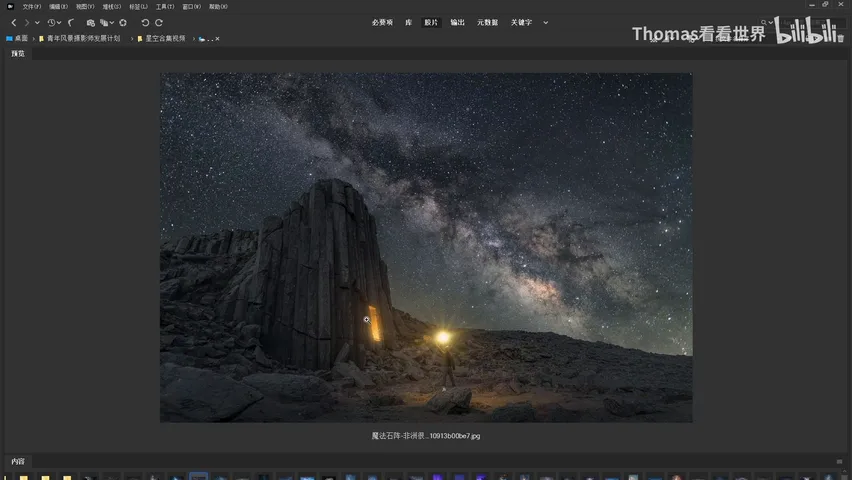
Task: Click the Adobe Bridge app icon
Action: coord(10,7)
